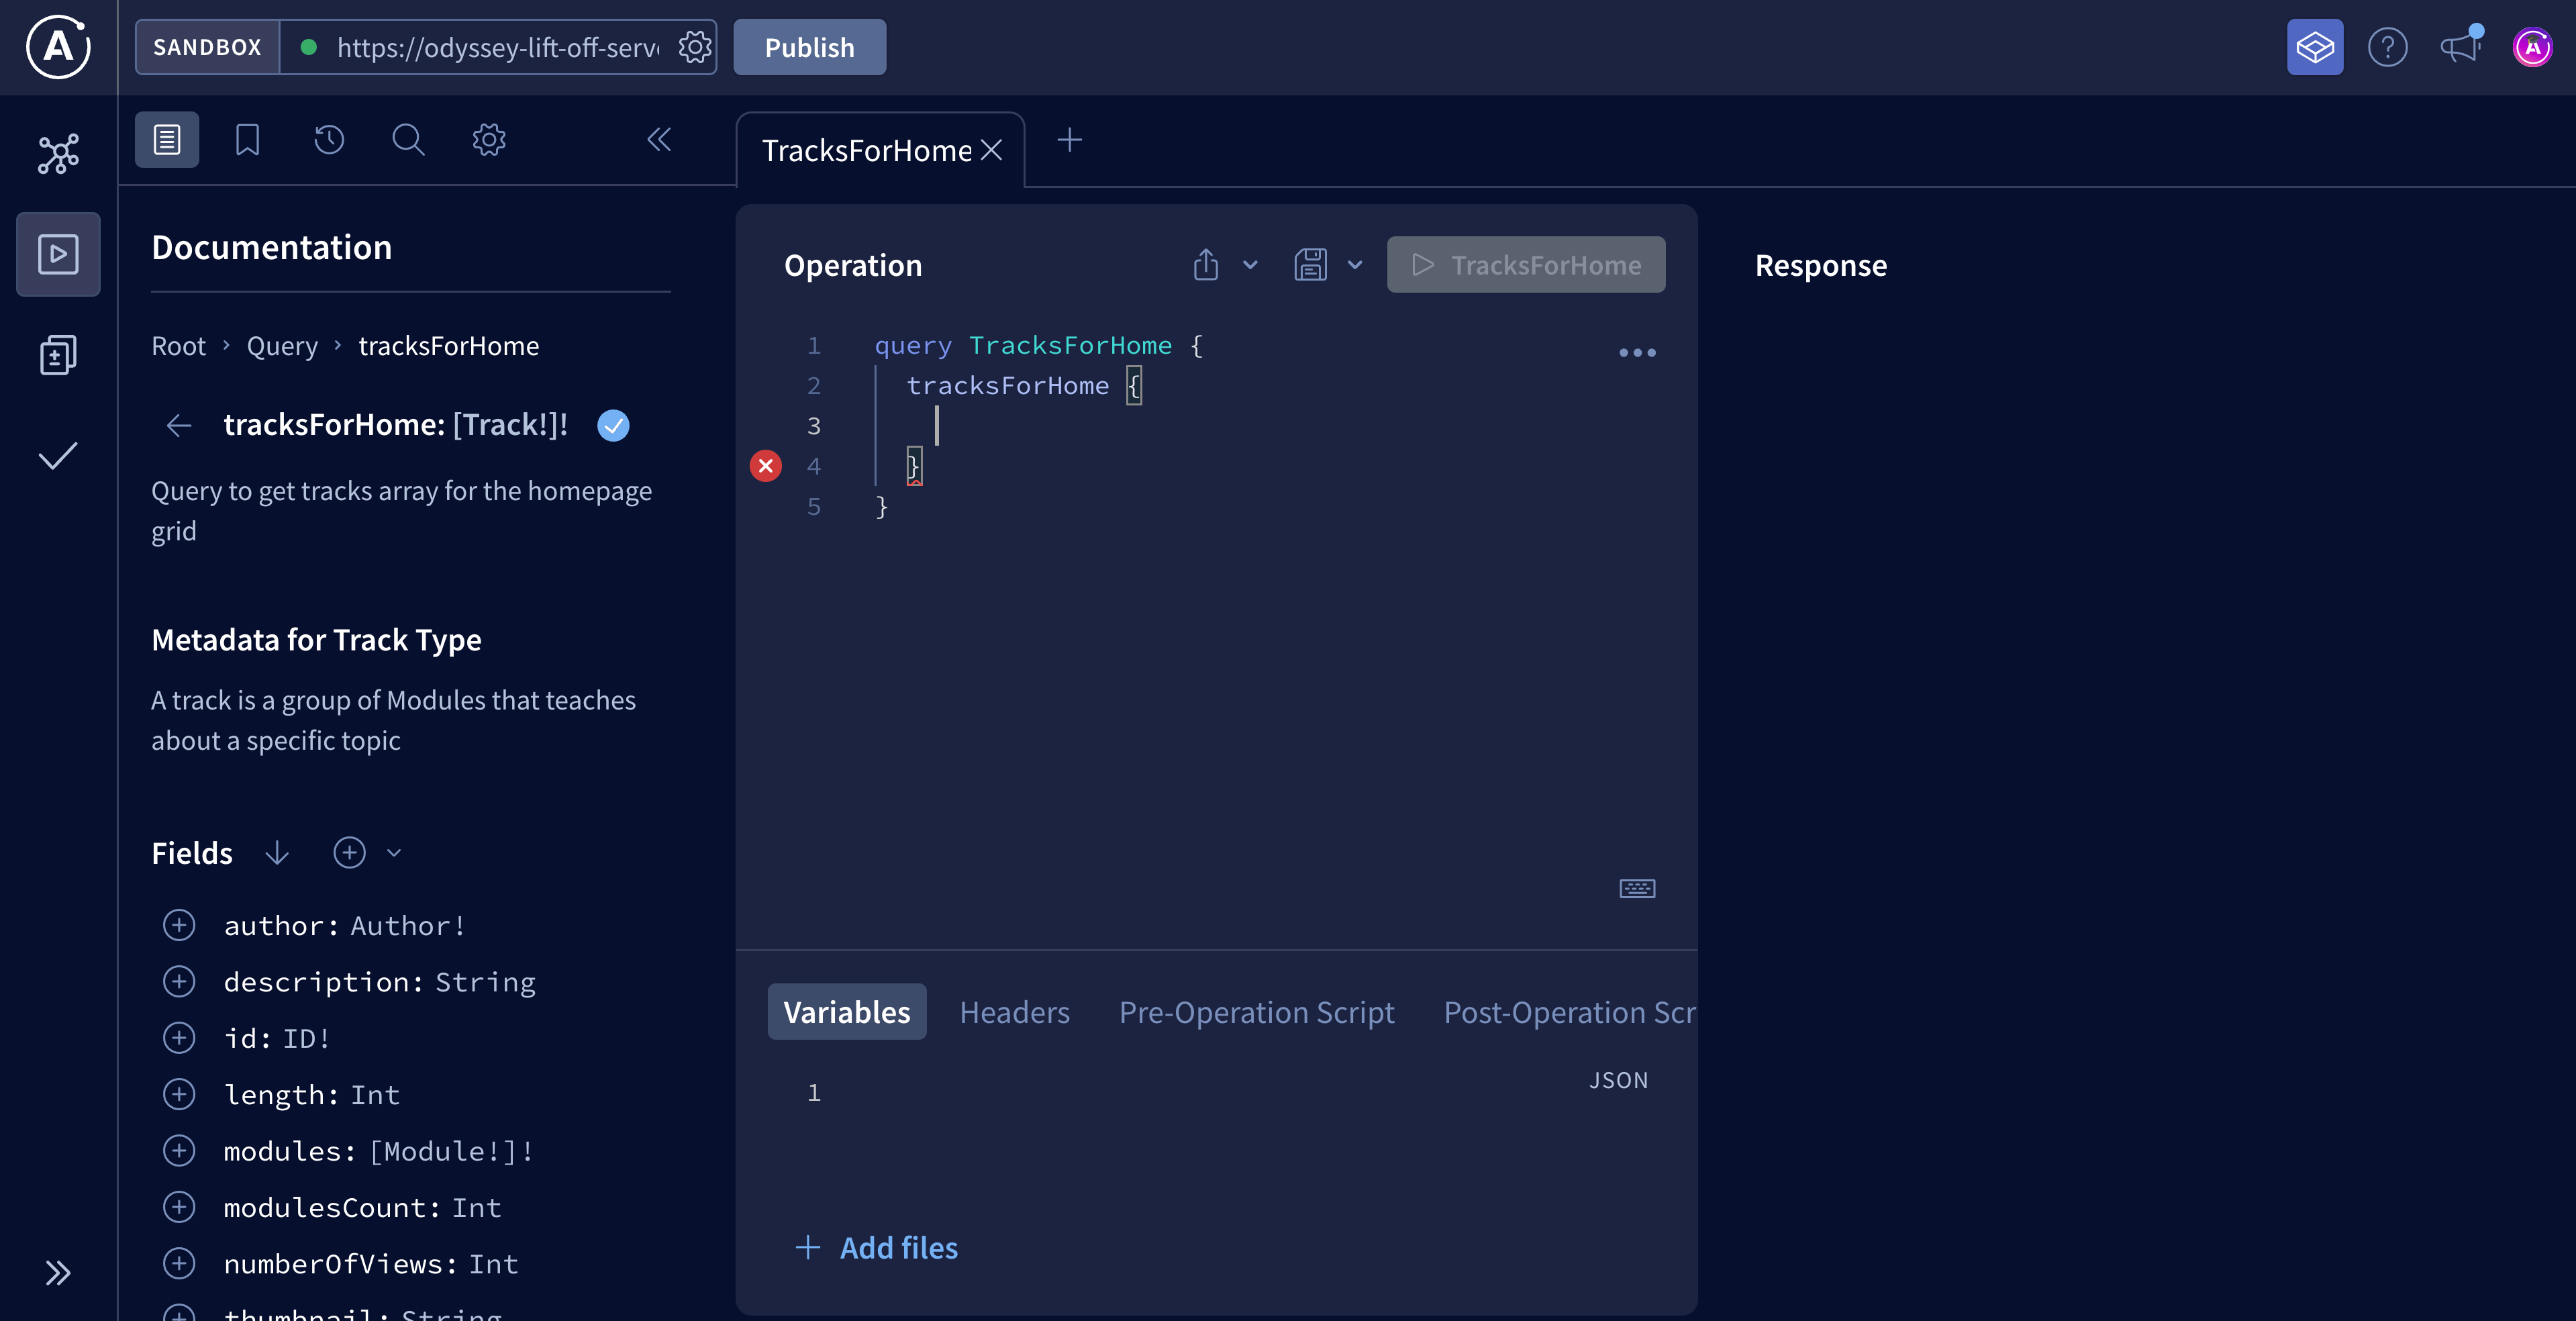Toggle the modules field into the operation
The width and height of the screenshot is (2576, 1321).
click(180, 1150)
